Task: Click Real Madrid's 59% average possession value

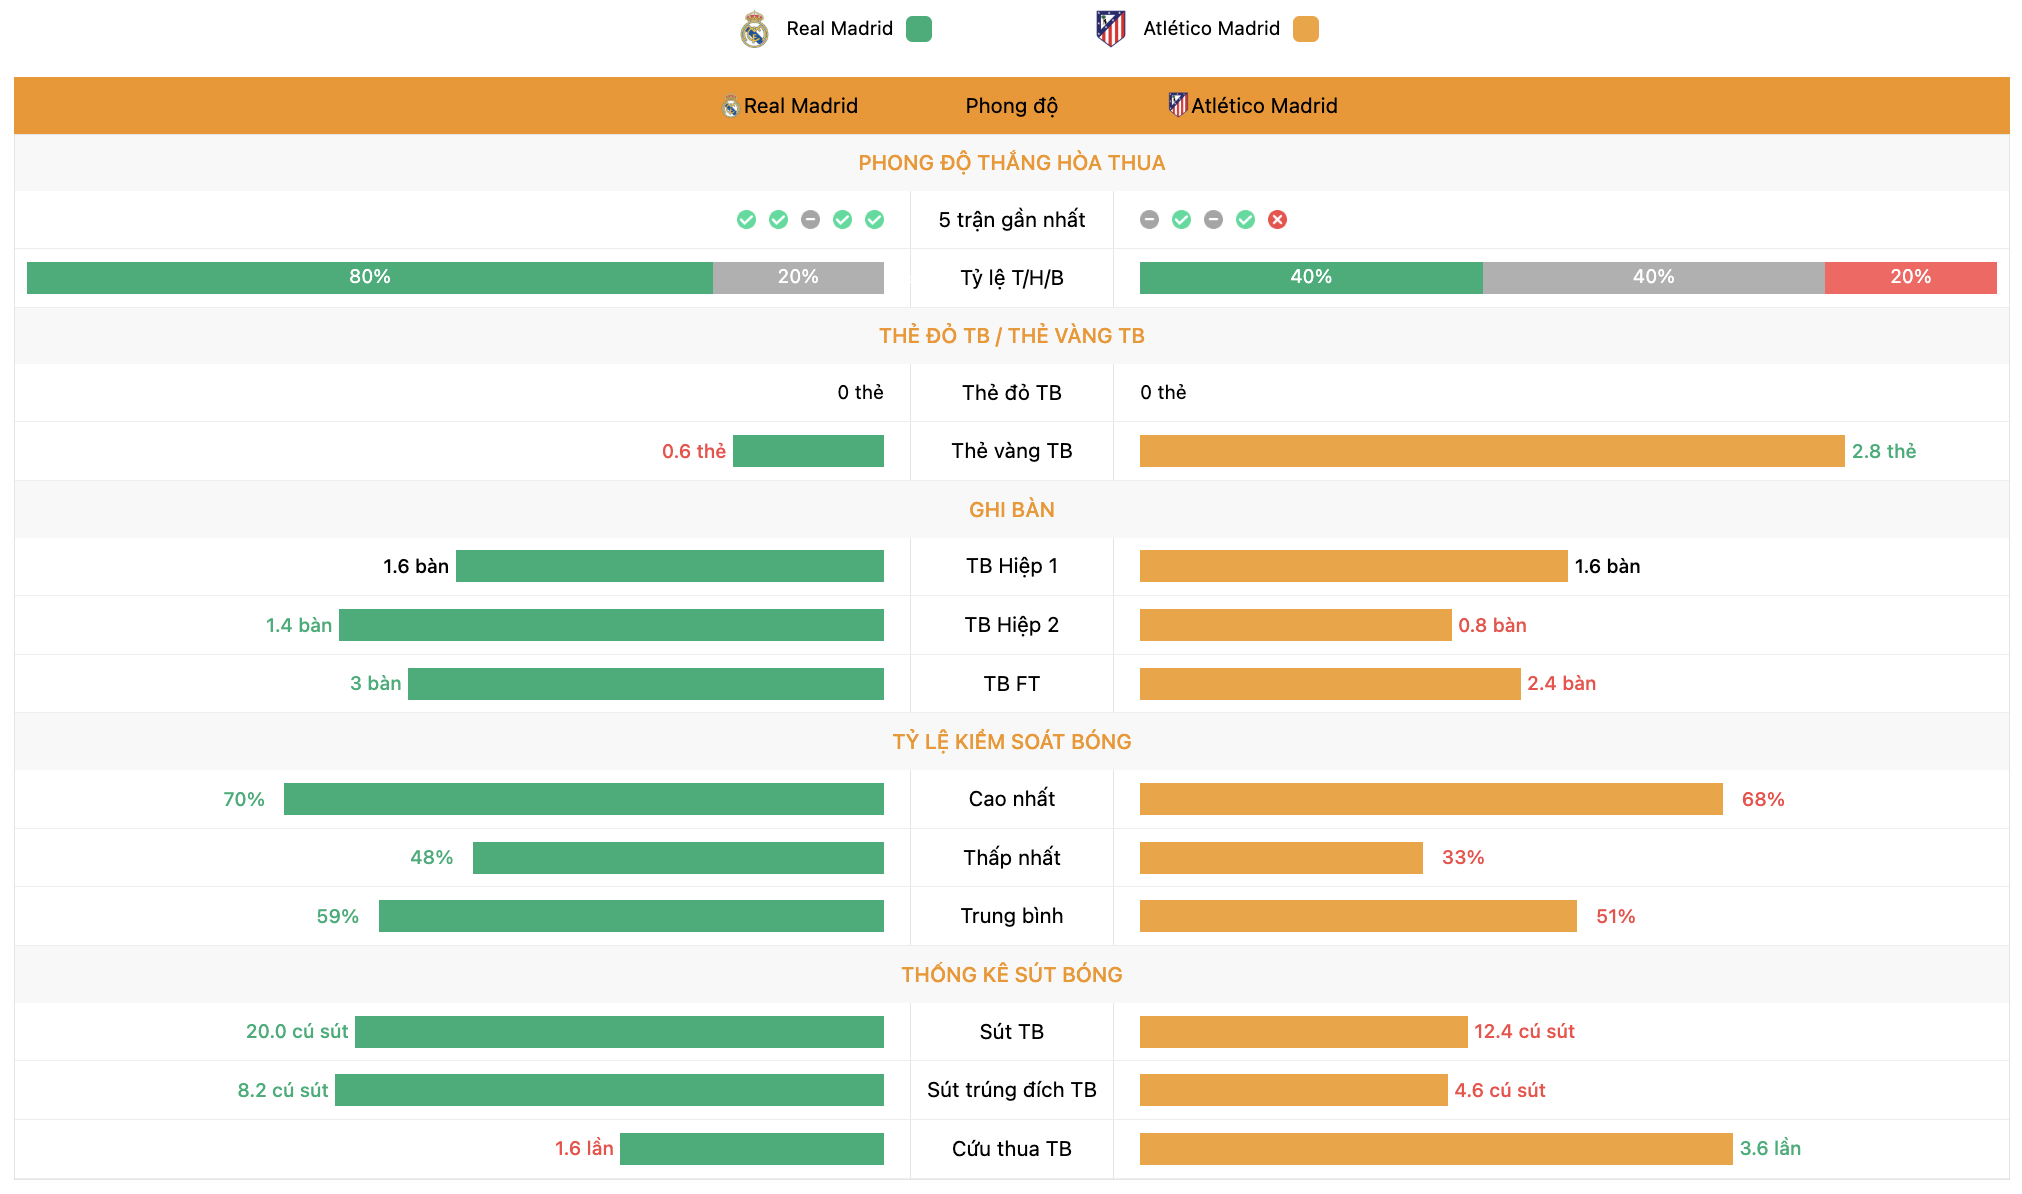Action: pos(338,916)
